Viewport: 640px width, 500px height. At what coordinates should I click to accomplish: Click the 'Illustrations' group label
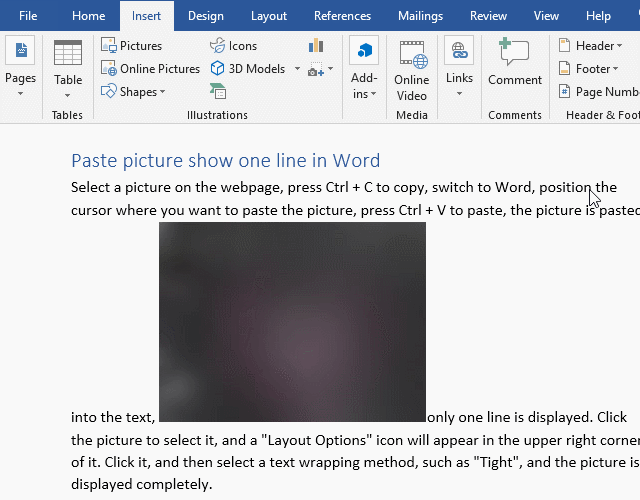coord(217,115)
